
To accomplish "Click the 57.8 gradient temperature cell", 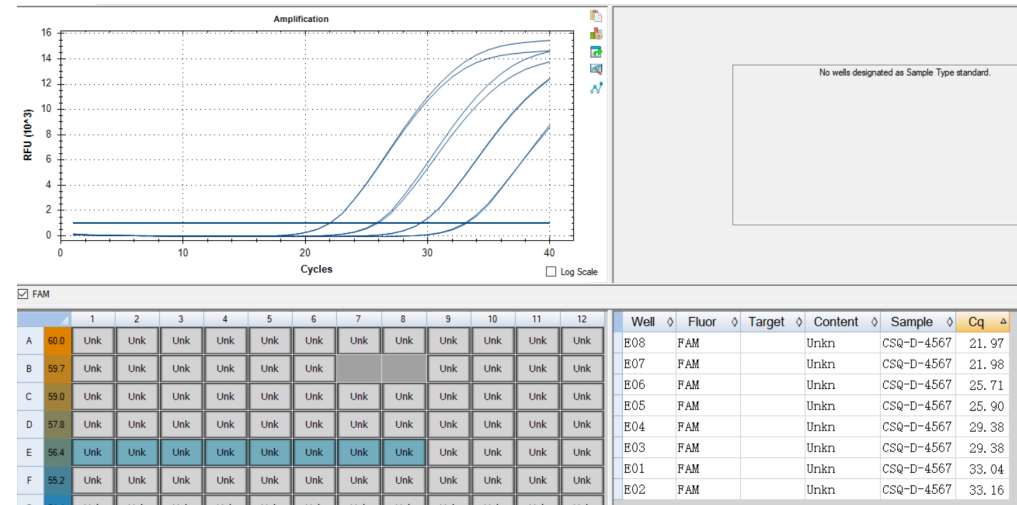I will pos(57,425).
